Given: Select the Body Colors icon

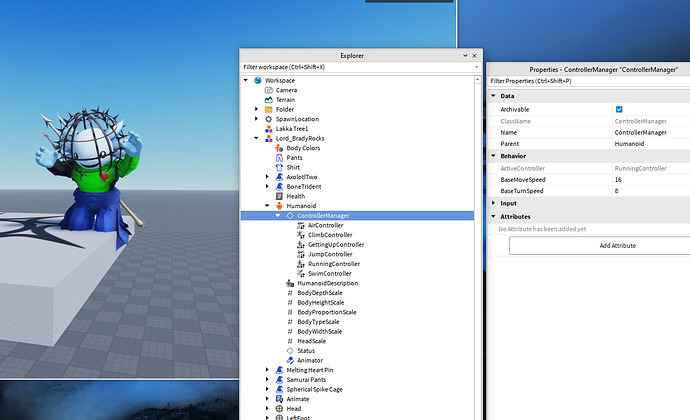Looking at the screenshot, I should click(279, 148).
